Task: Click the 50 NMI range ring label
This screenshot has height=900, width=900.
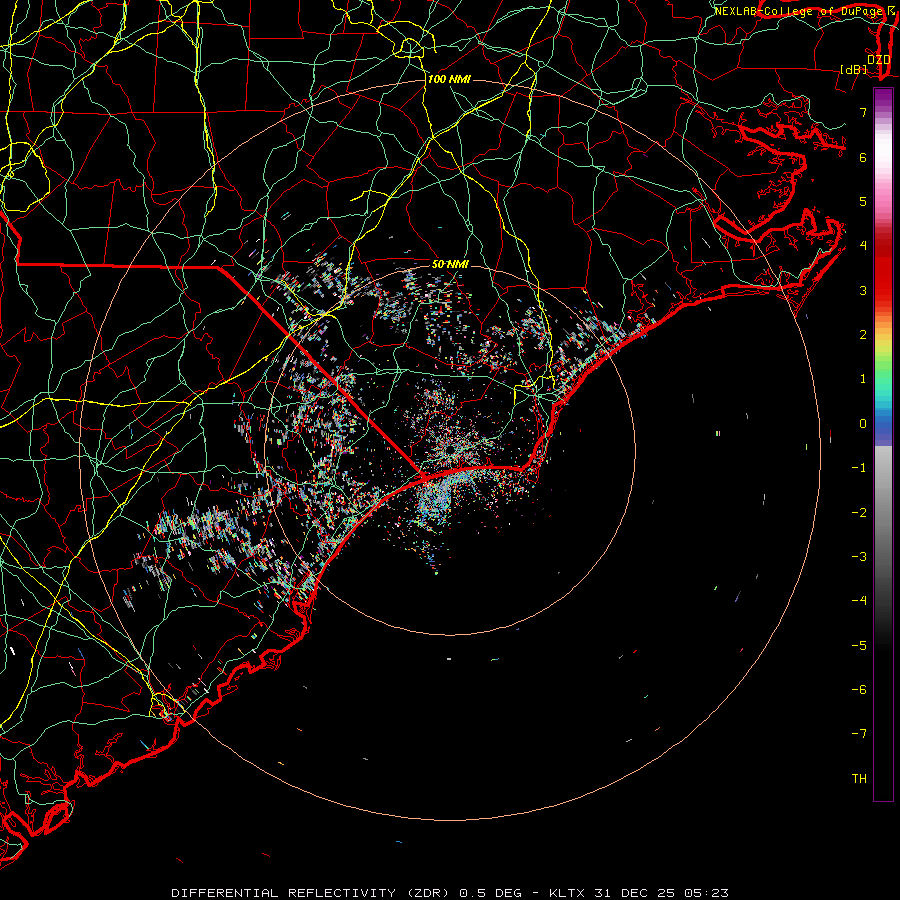Action: (451, 264)
